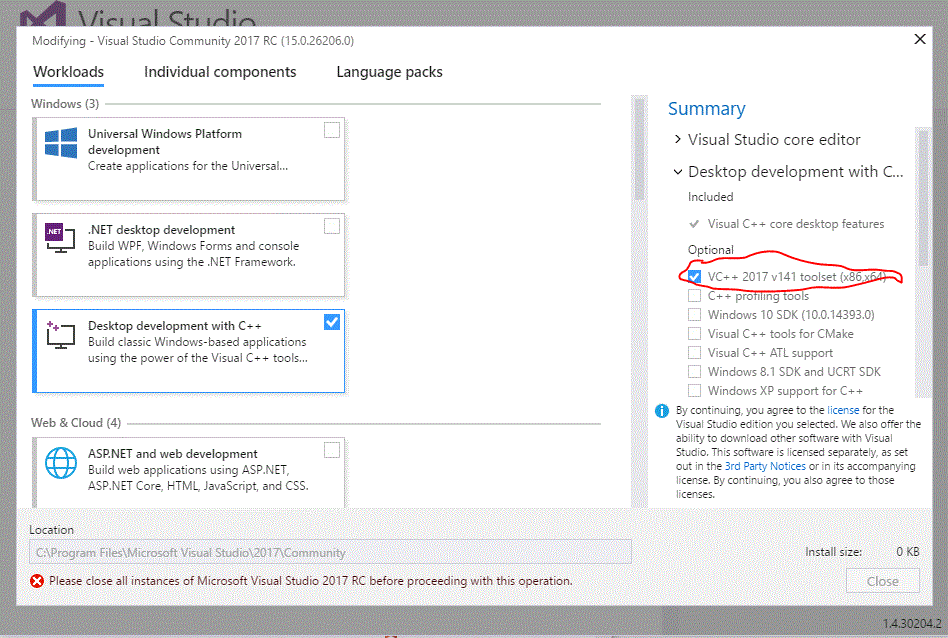Click the red error icon near the message
The width and height of the screenshot is (948, 638).
click(37, 581)
